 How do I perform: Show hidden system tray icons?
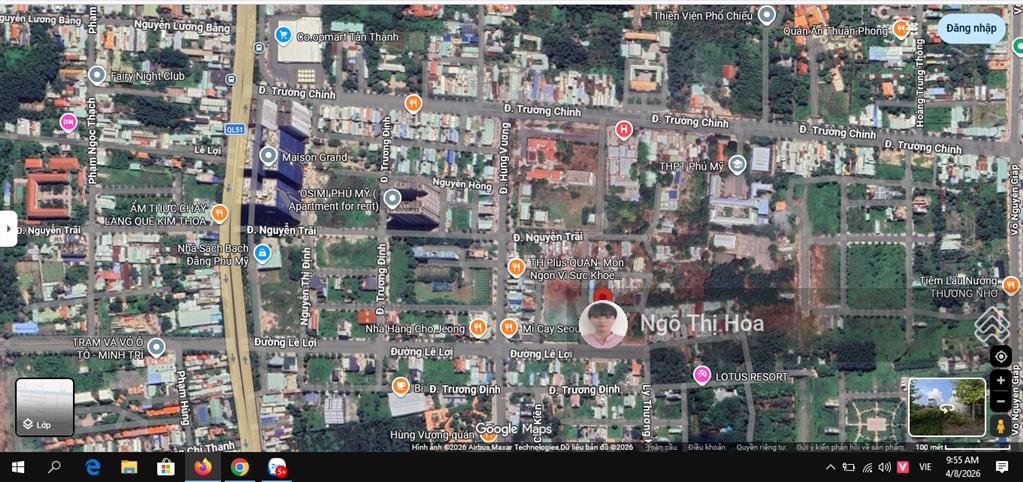point(830,467)
